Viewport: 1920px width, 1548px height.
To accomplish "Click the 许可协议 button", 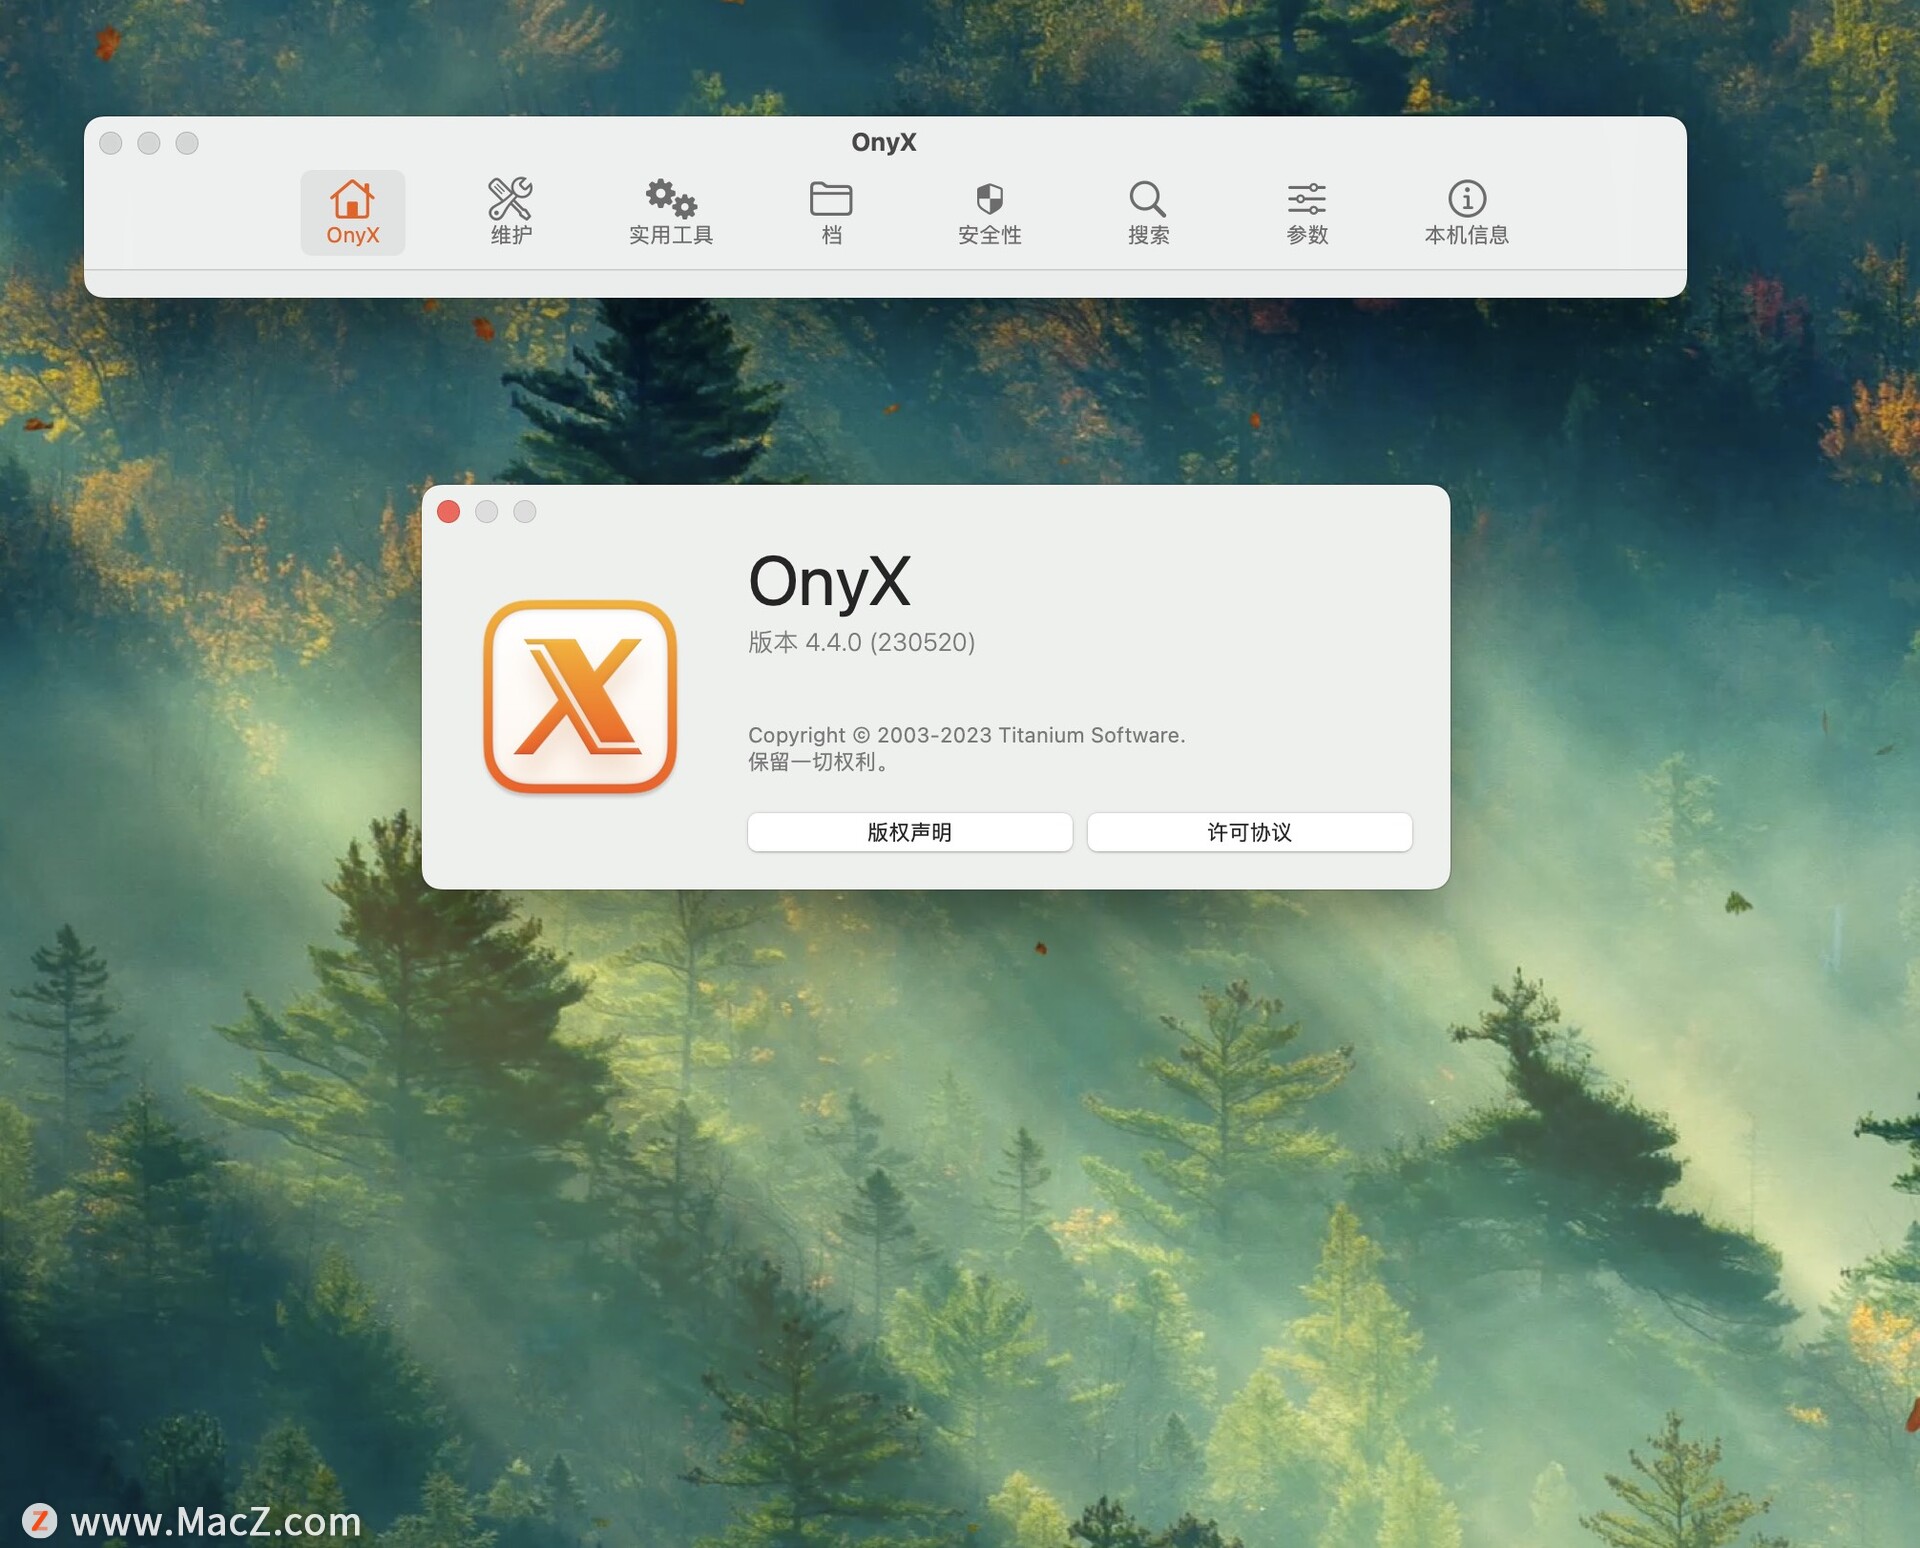I will coord(1249,832).
